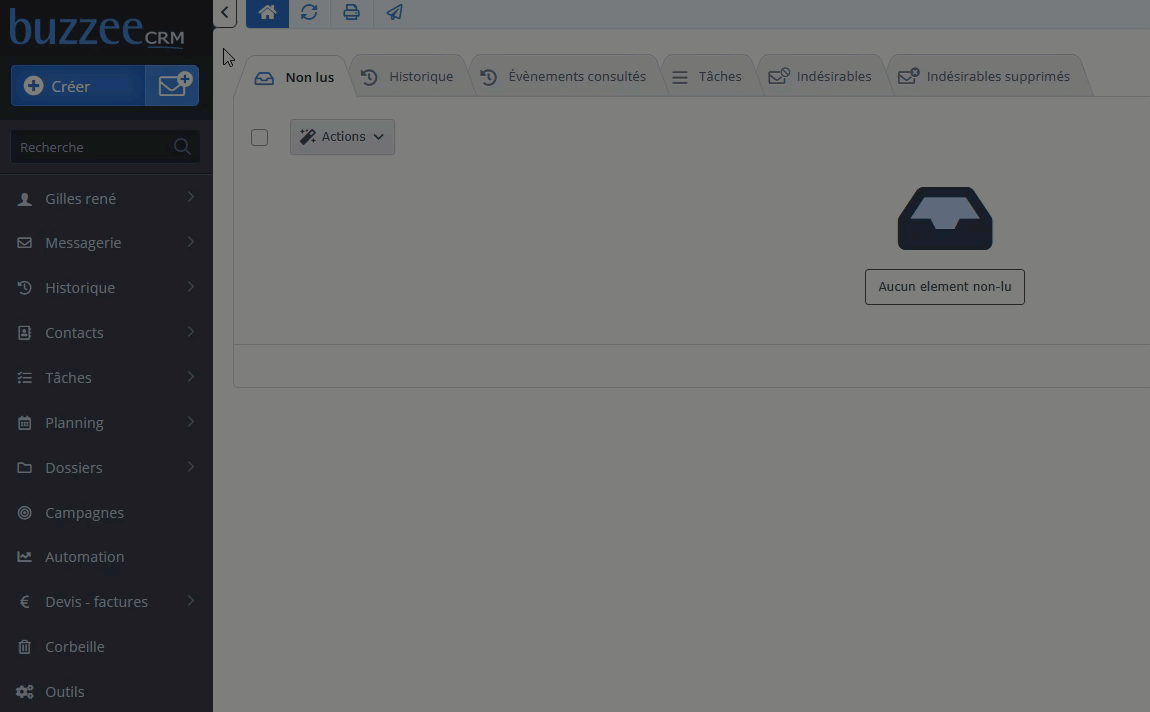The width and height of the screenshot is (1150, 712).
Task: Click the Aucun element non-lu button
Action: [x=944, y=287]
